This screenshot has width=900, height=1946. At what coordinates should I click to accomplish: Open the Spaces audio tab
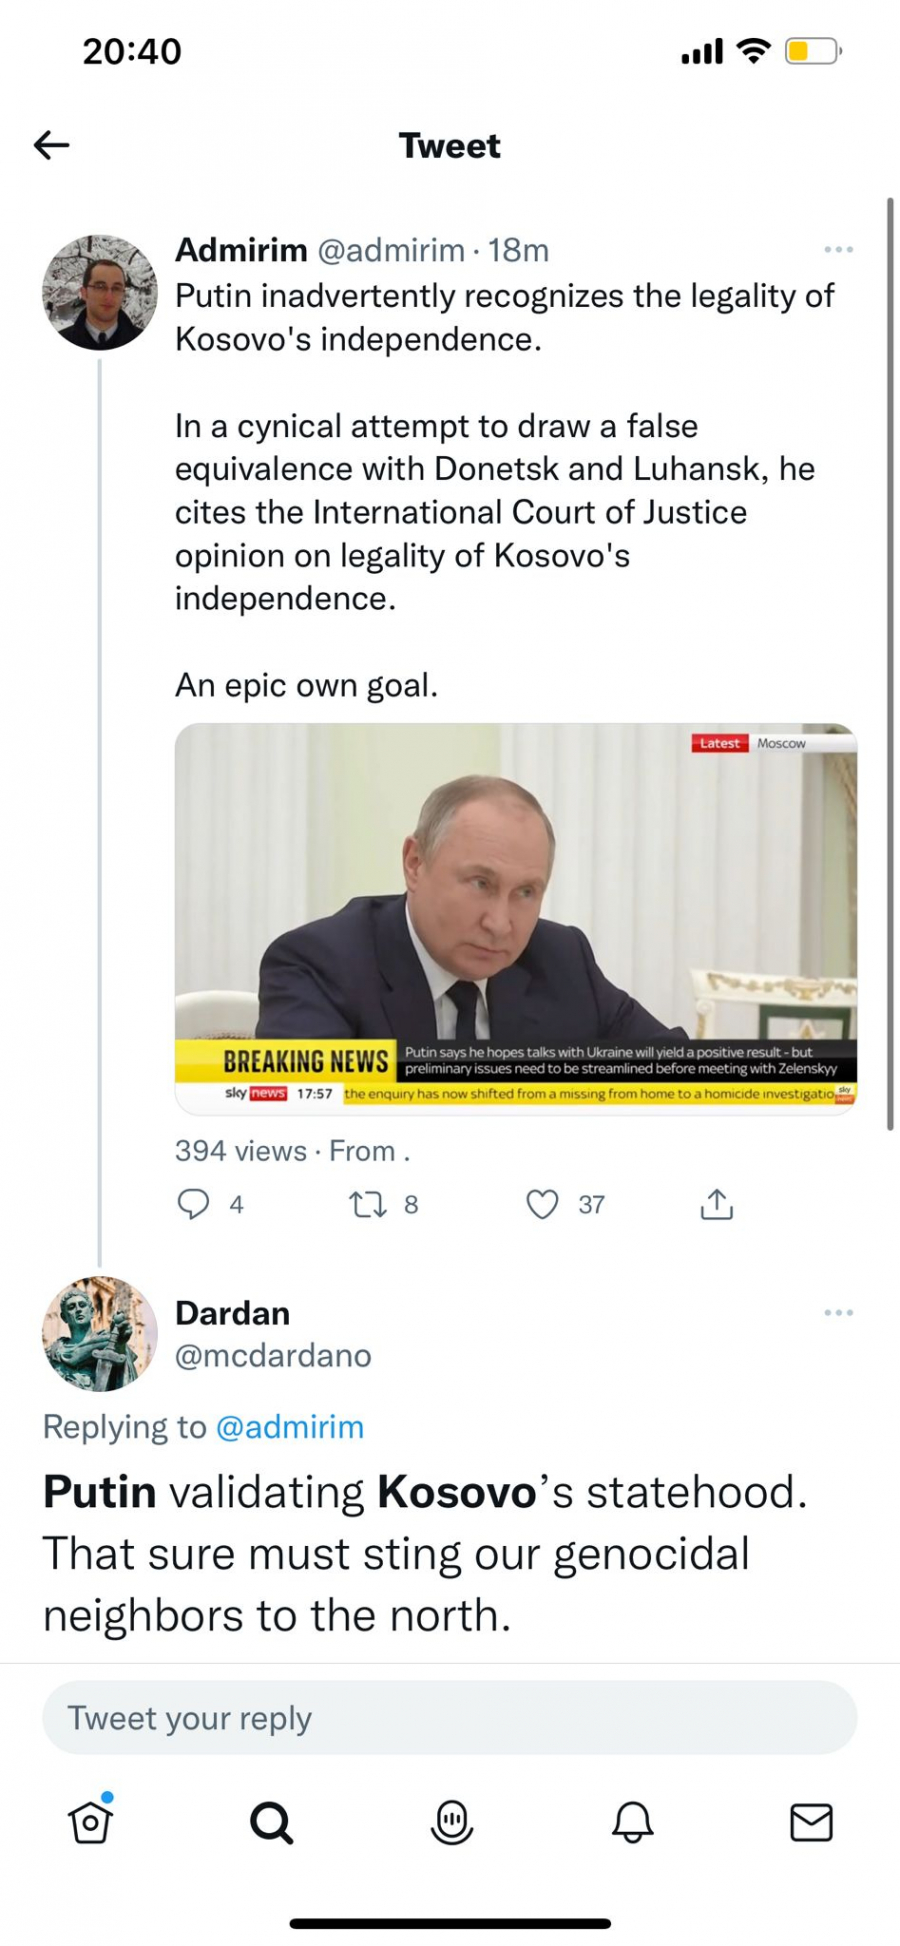coord(451,1822)
